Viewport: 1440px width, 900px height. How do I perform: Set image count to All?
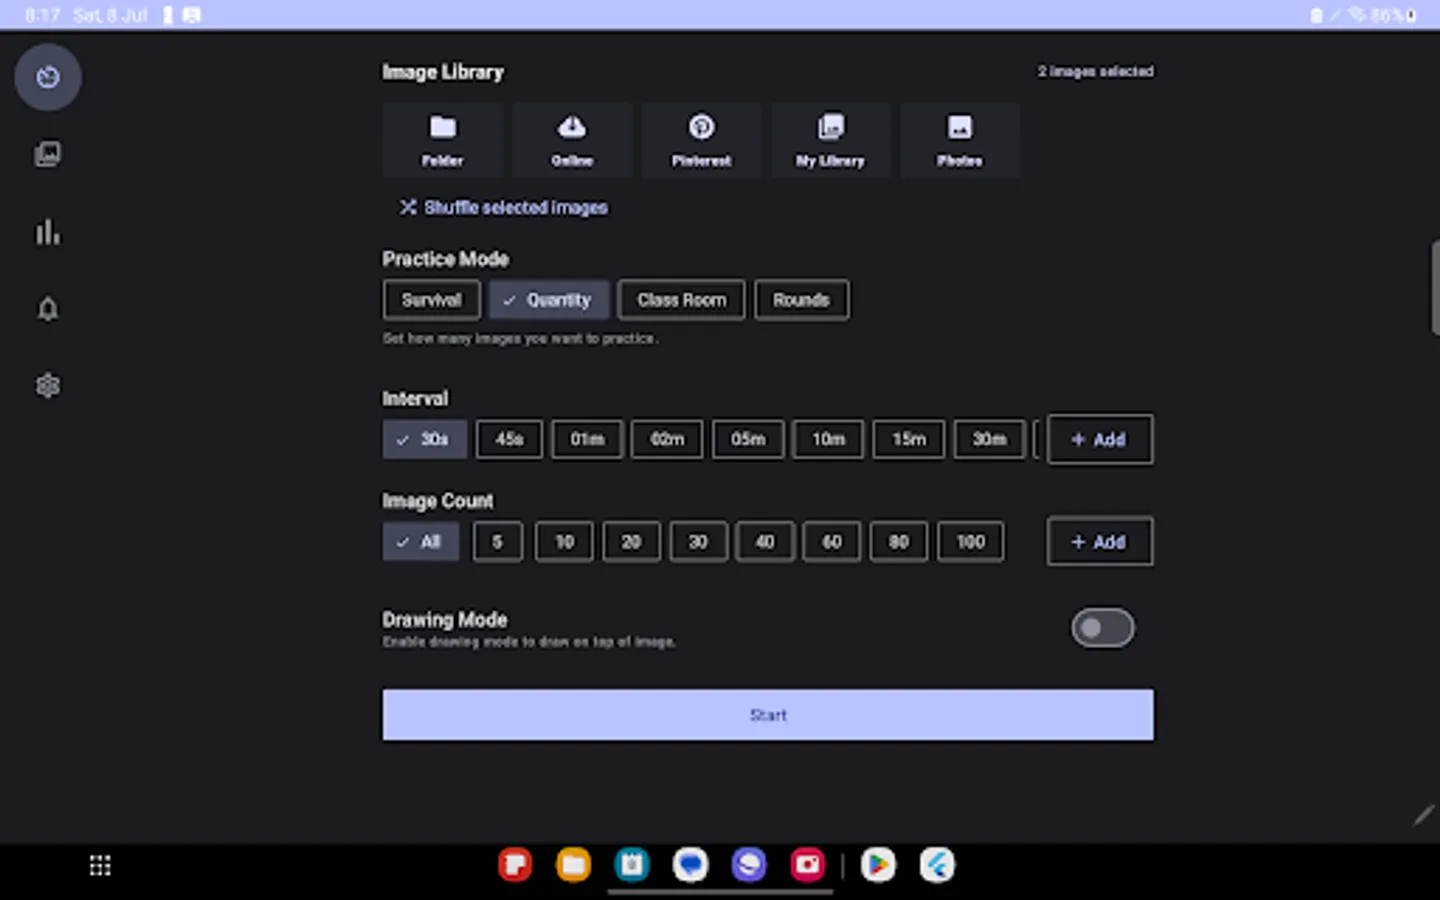tap(421, 542)
